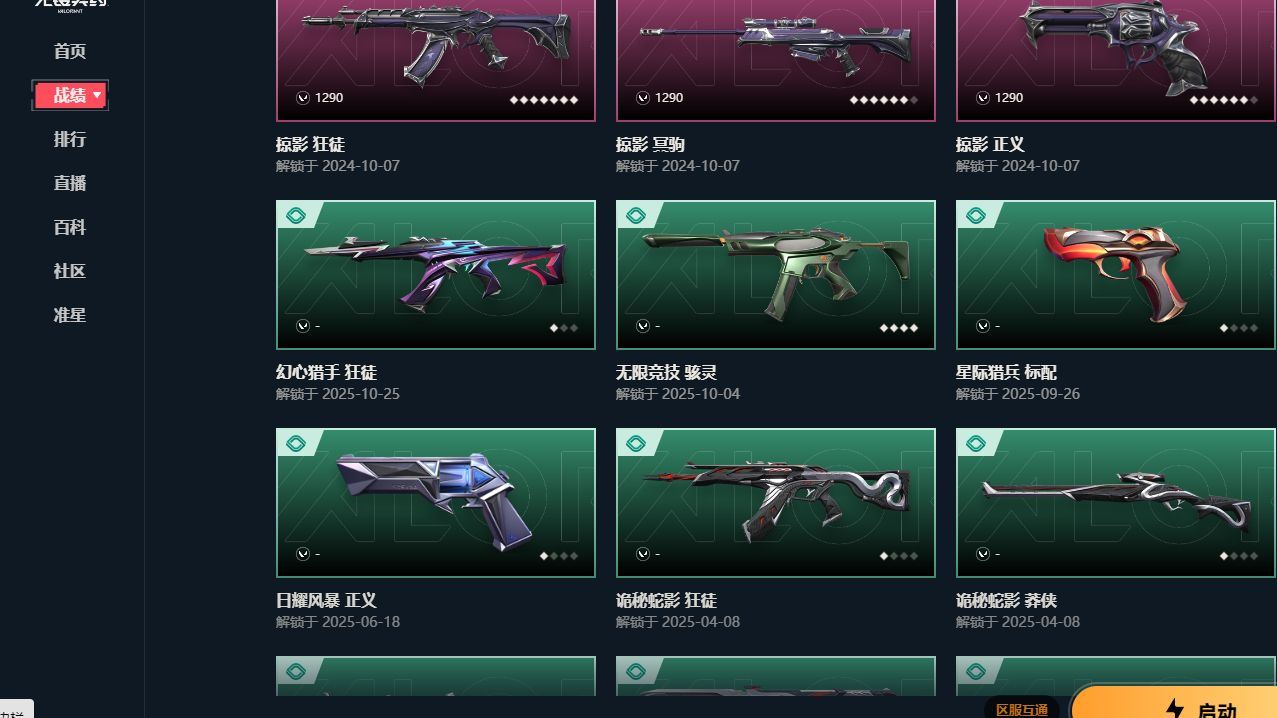Click the lightning icon on the 启动 button

coord(1175,710)
